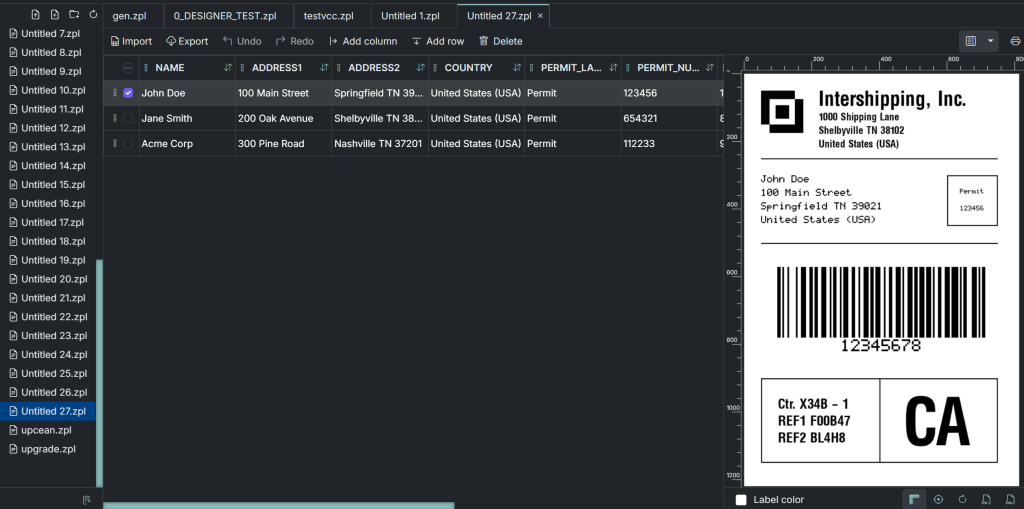Click the Undo button
Screen dimensions: 1024x509
tap(242, 41)
